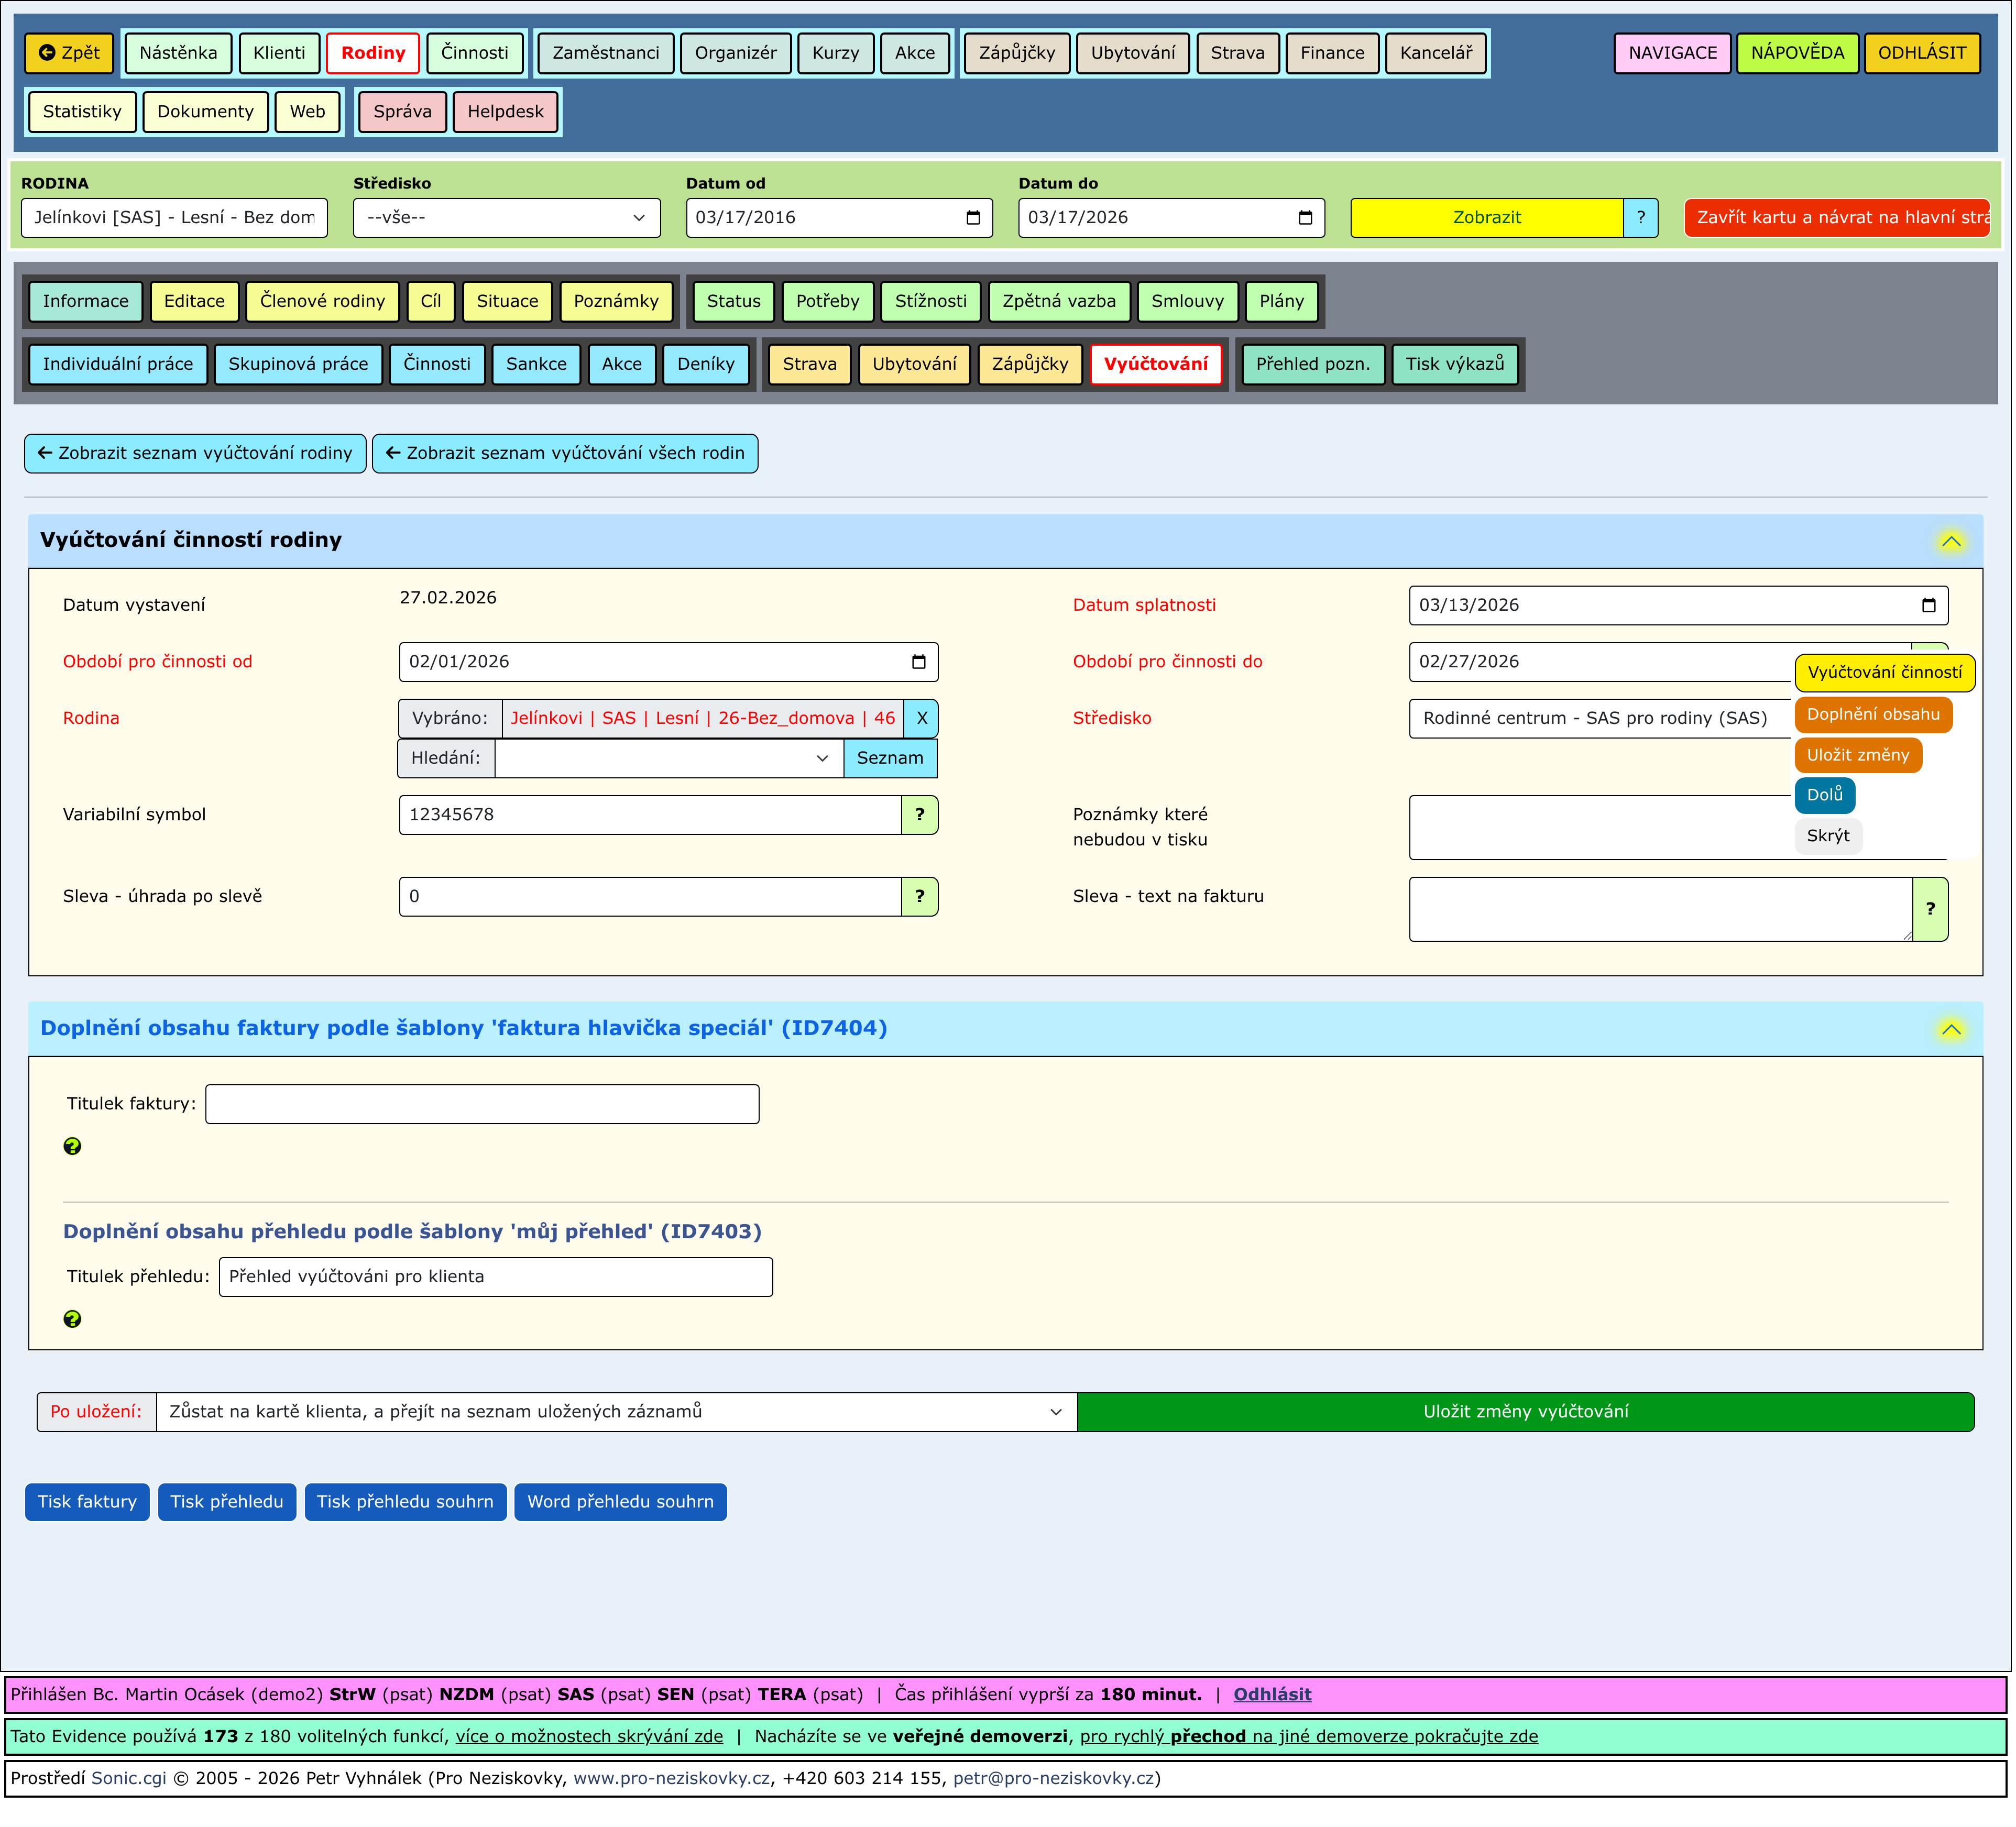
Task: Click into the Titulek faktury input field
Action: click(482, 1105)
